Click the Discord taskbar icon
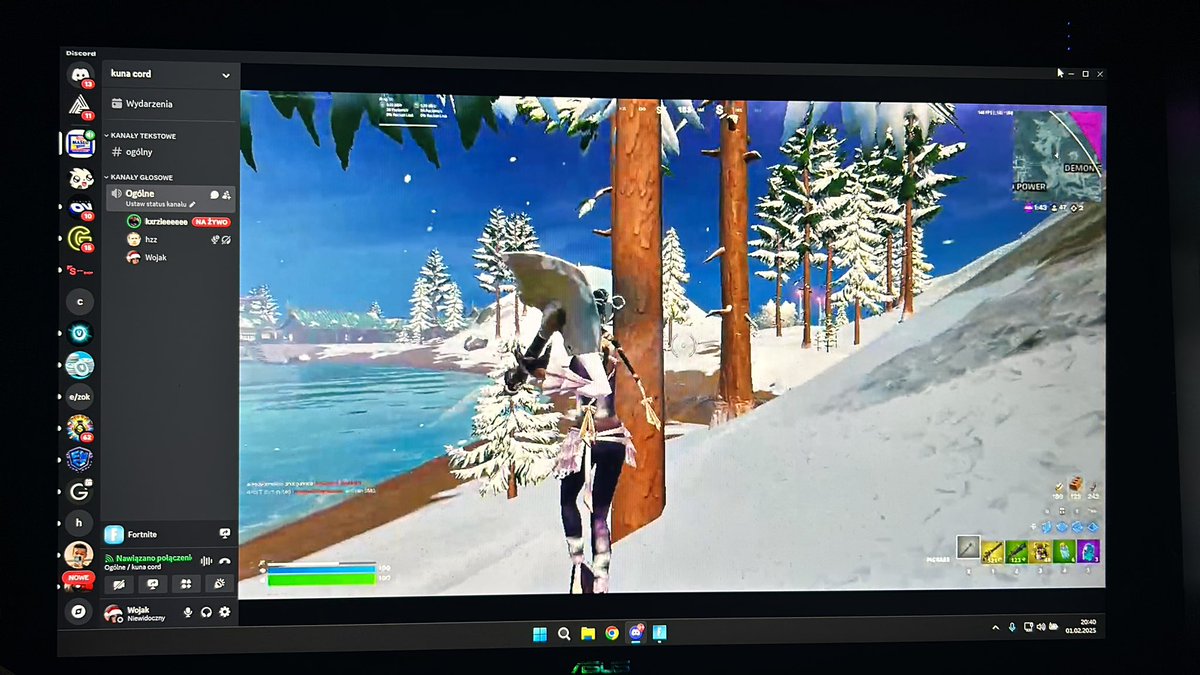The width and height of the screenshot is (1200, 675). tap(636, 633)
